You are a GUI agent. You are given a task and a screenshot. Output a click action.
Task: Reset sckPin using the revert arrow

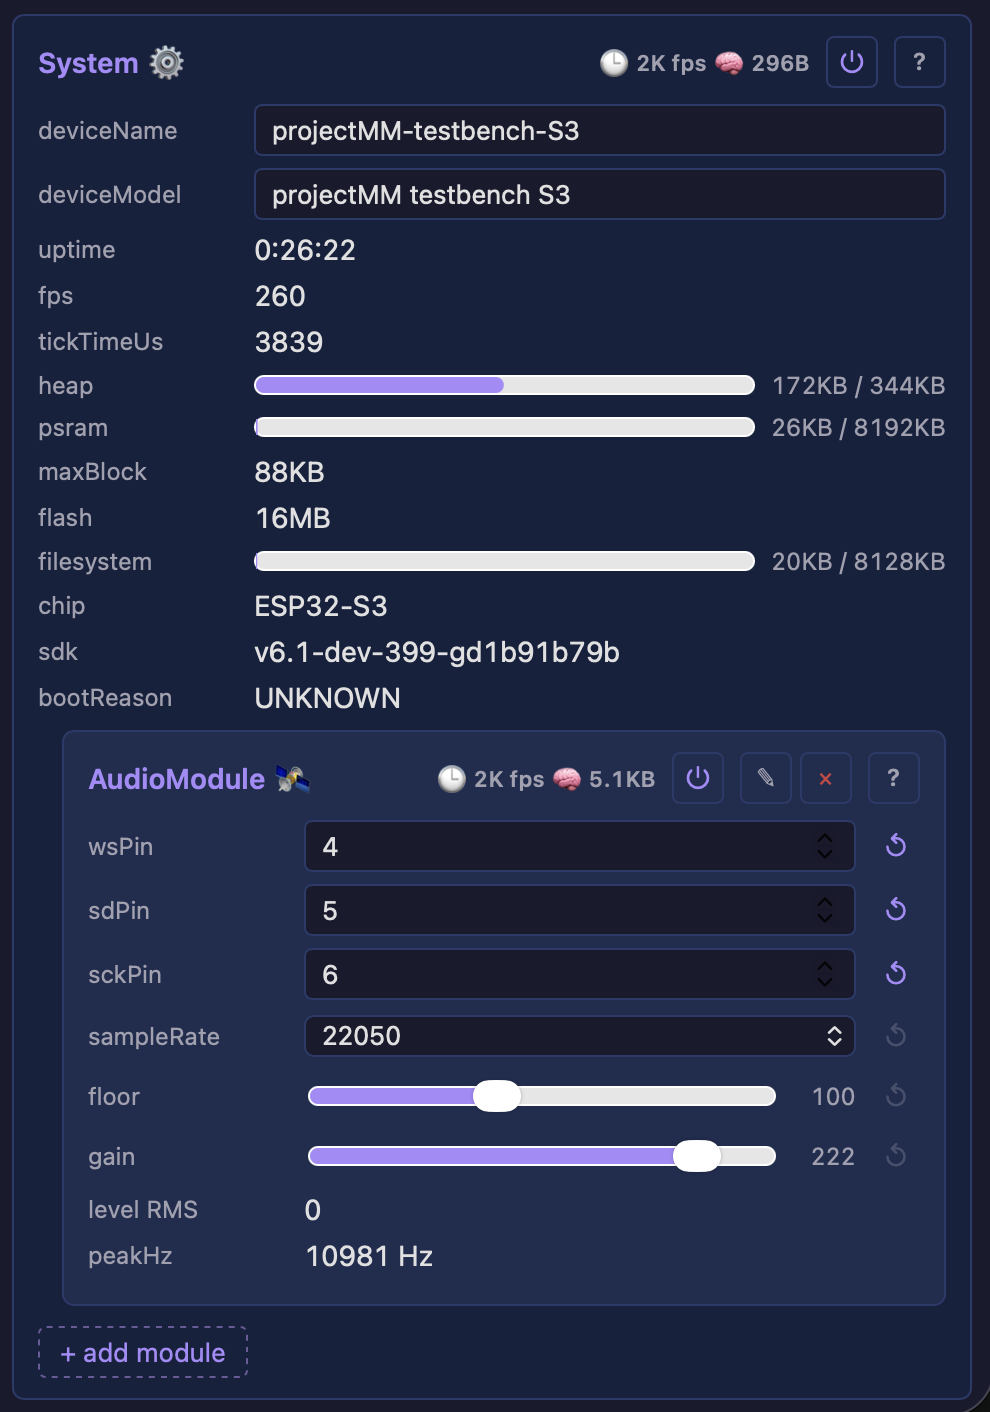(x=896, y=974)
